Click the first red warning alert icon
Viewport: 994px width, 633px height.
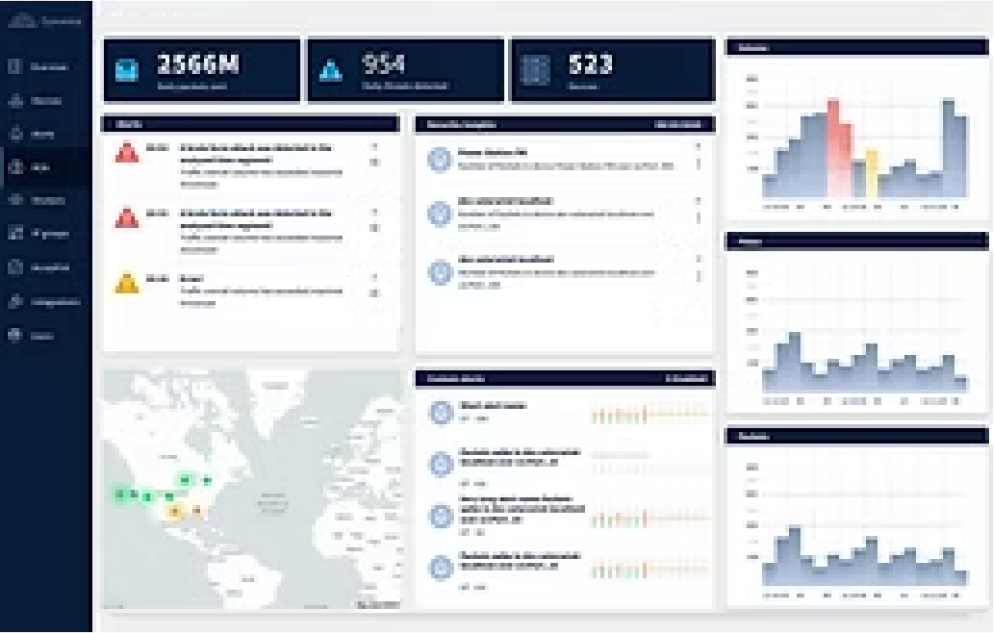127,152
